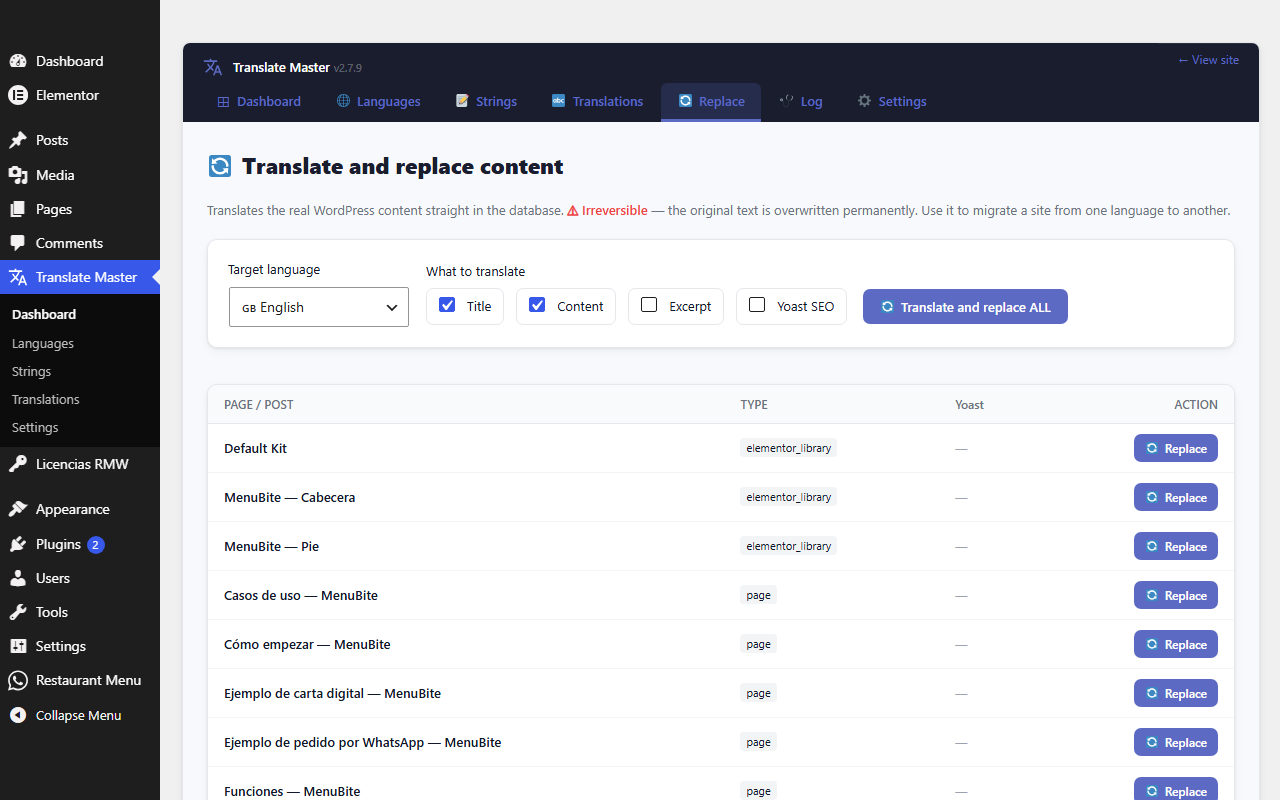Open Translations submenu item in sidebar

point(46,399)
